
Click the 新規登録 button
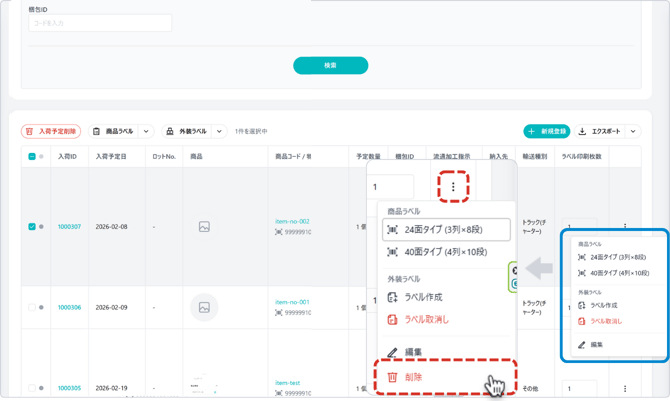[x=546, y=131]
